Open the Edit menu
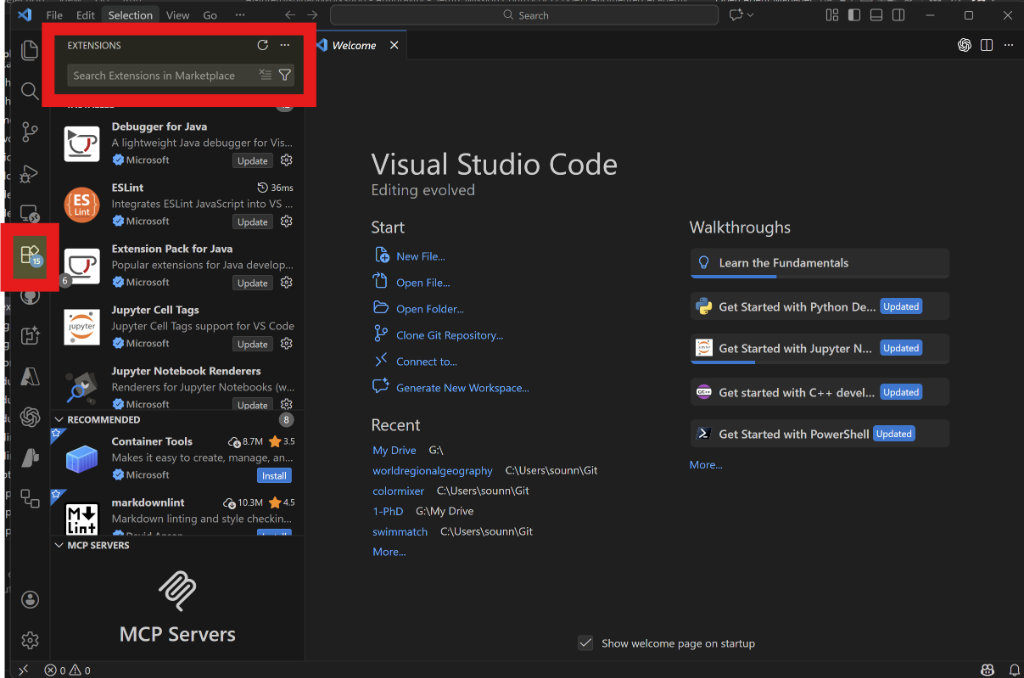The image size is (1024, 678). pyautogui.click(x=85, y=15)
